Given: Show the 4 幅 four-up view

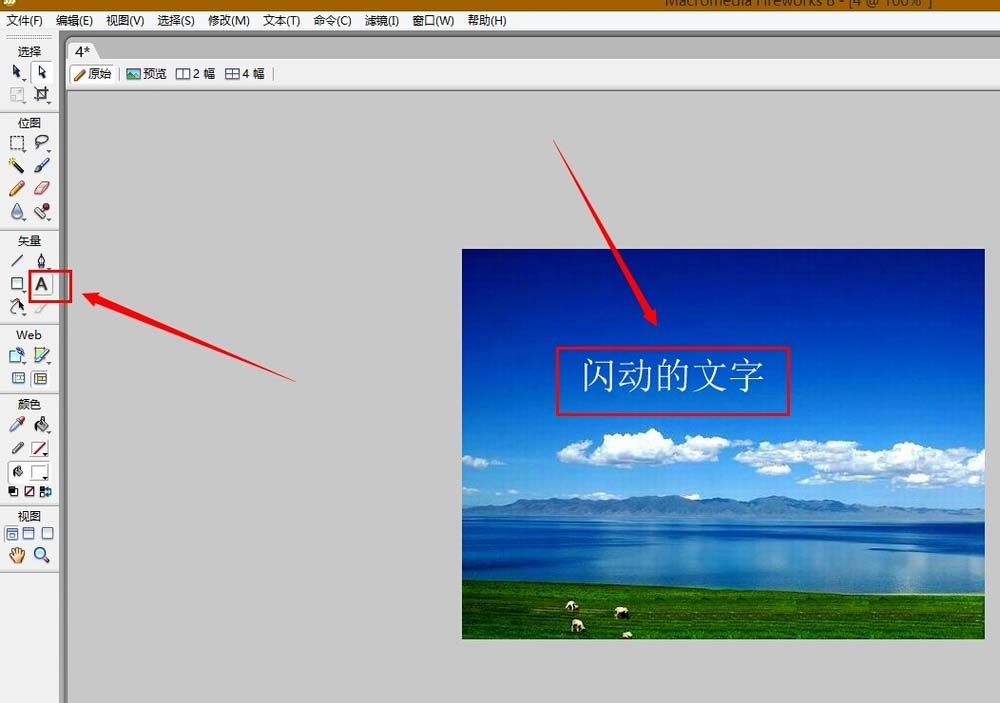Looking at the screenshot, I should coord(244,74).
